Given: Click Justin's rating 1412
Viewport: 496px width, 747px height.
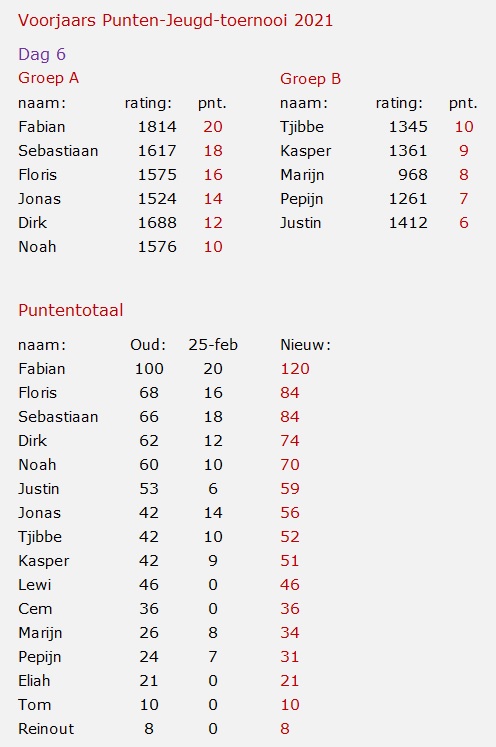Looking at the screenshot, I should pyautogui.click(x=408, y=222).
